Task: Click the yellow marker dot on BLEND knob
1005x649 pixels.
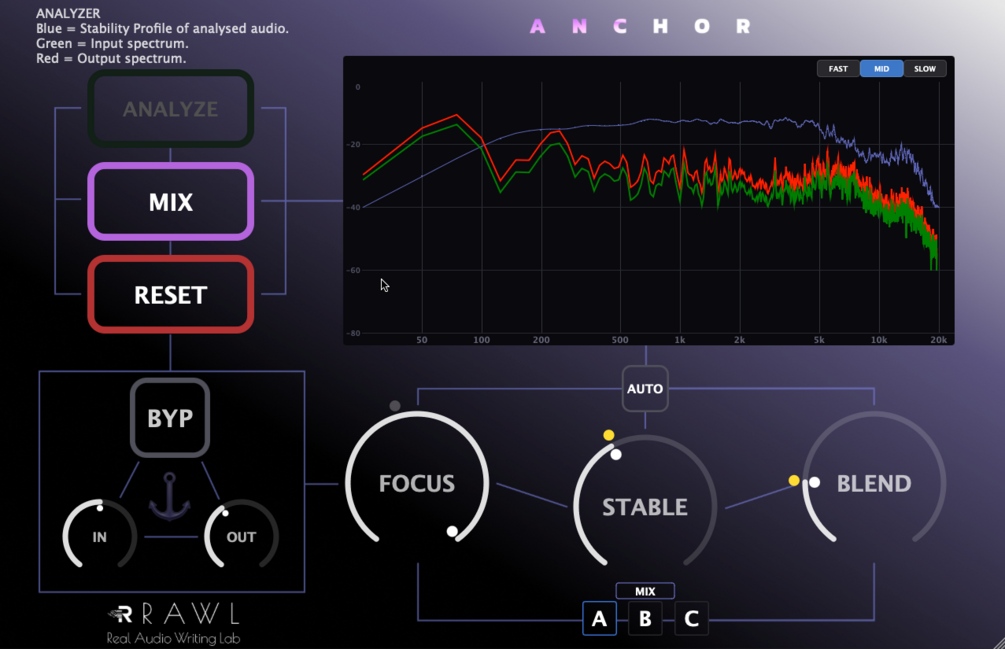Action: [x=794, y=480]
